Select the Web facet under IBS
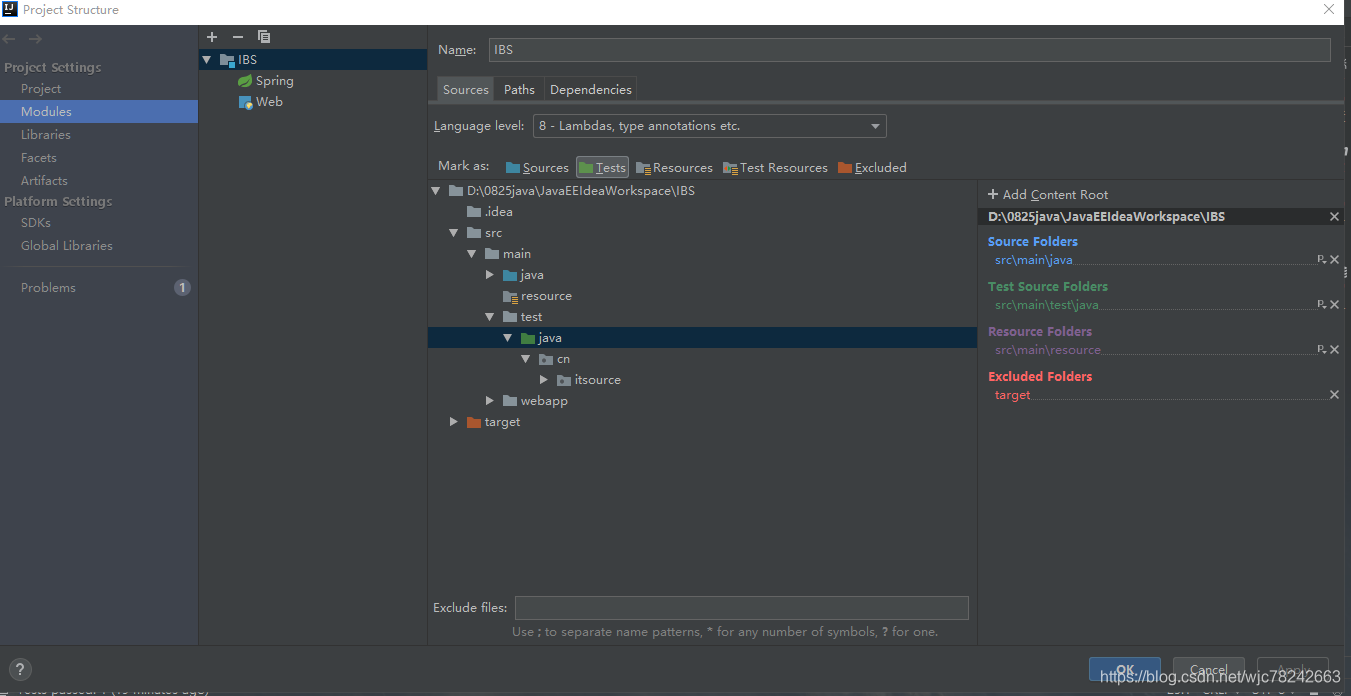 pyautogui.click(x=267, y=101)
